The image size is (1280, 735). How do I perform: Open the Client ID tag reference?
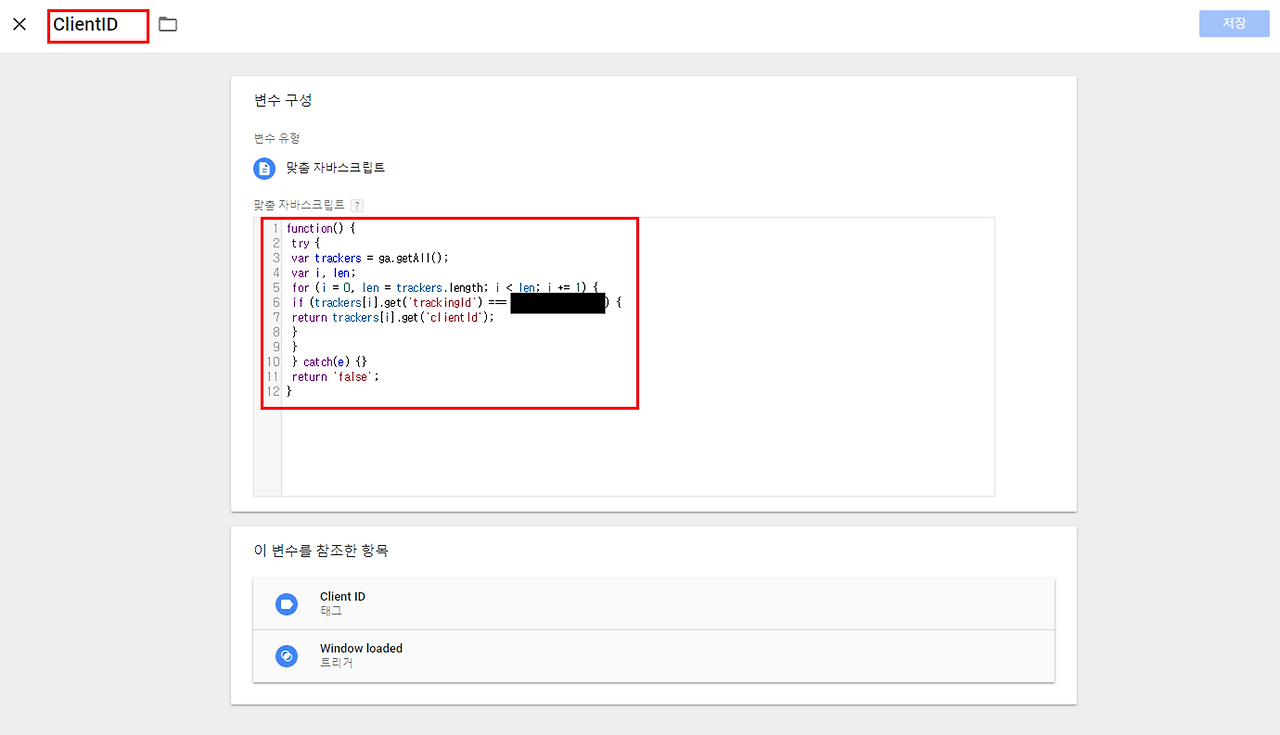click(654, 604)
